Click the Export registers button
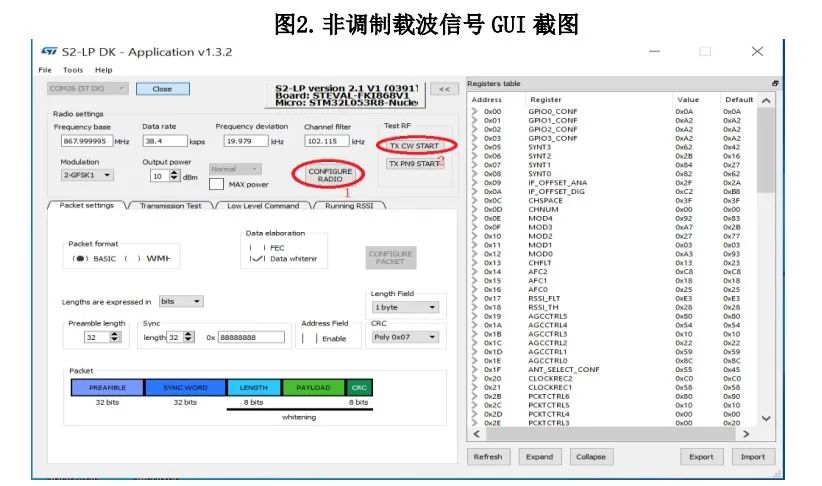This screenshot has width=822, height=486. pyautogui.click(x=701, y=457)
